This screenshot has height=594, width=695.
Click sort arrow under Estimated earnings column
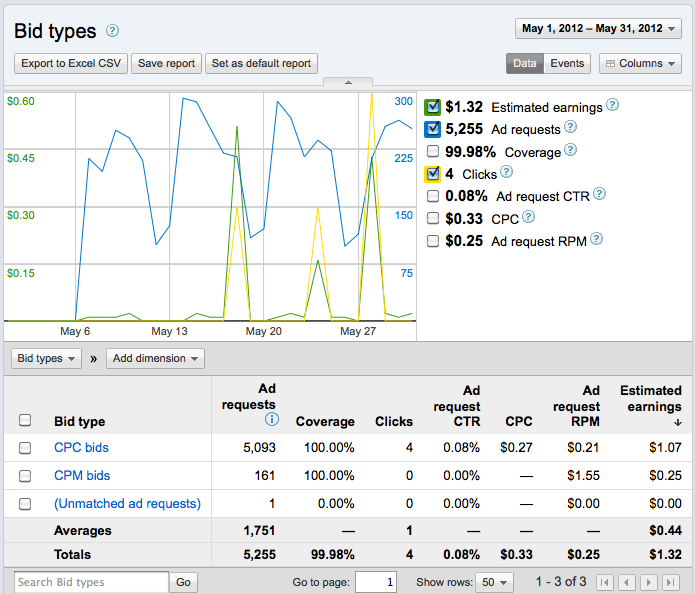(677, 422)
